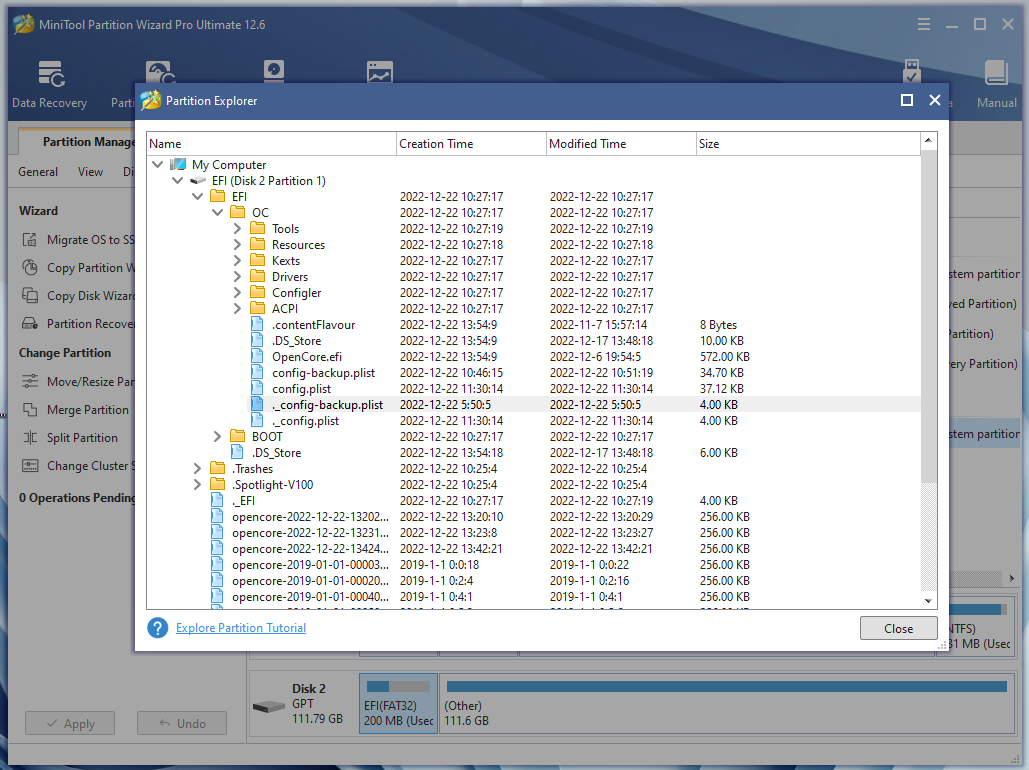
Task: Click scrollbar up arrow in file list
Action: pyautogui.click(x=928, y=140)
